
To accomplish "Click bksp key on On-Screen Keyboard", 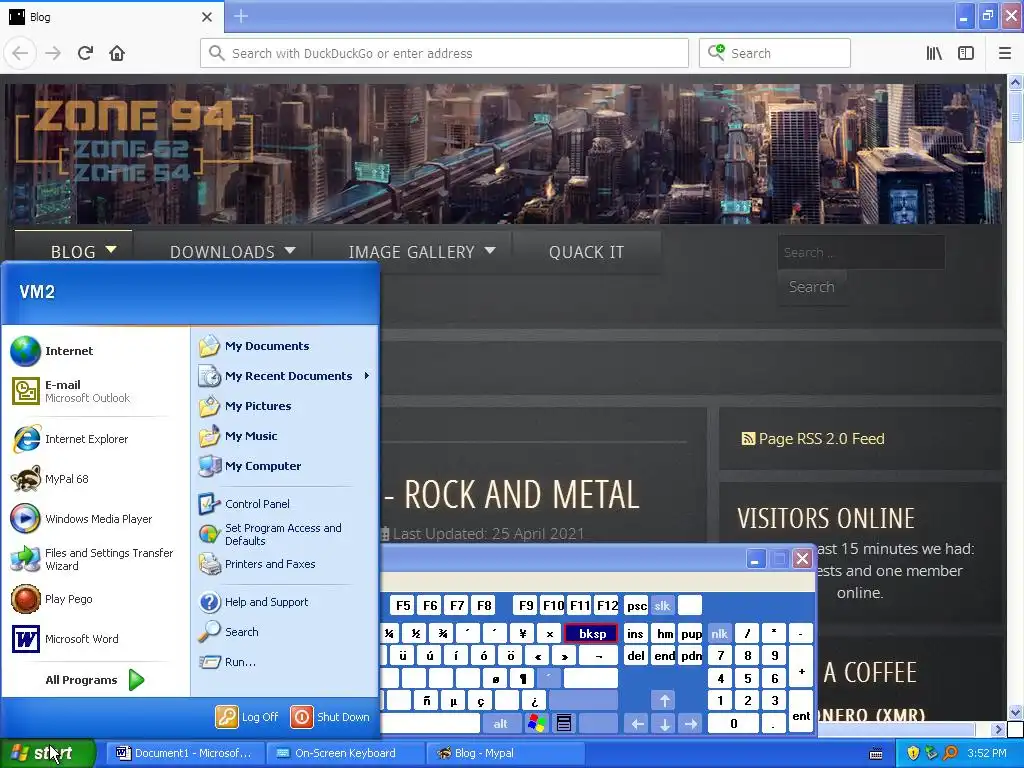I will coord(592,633).
